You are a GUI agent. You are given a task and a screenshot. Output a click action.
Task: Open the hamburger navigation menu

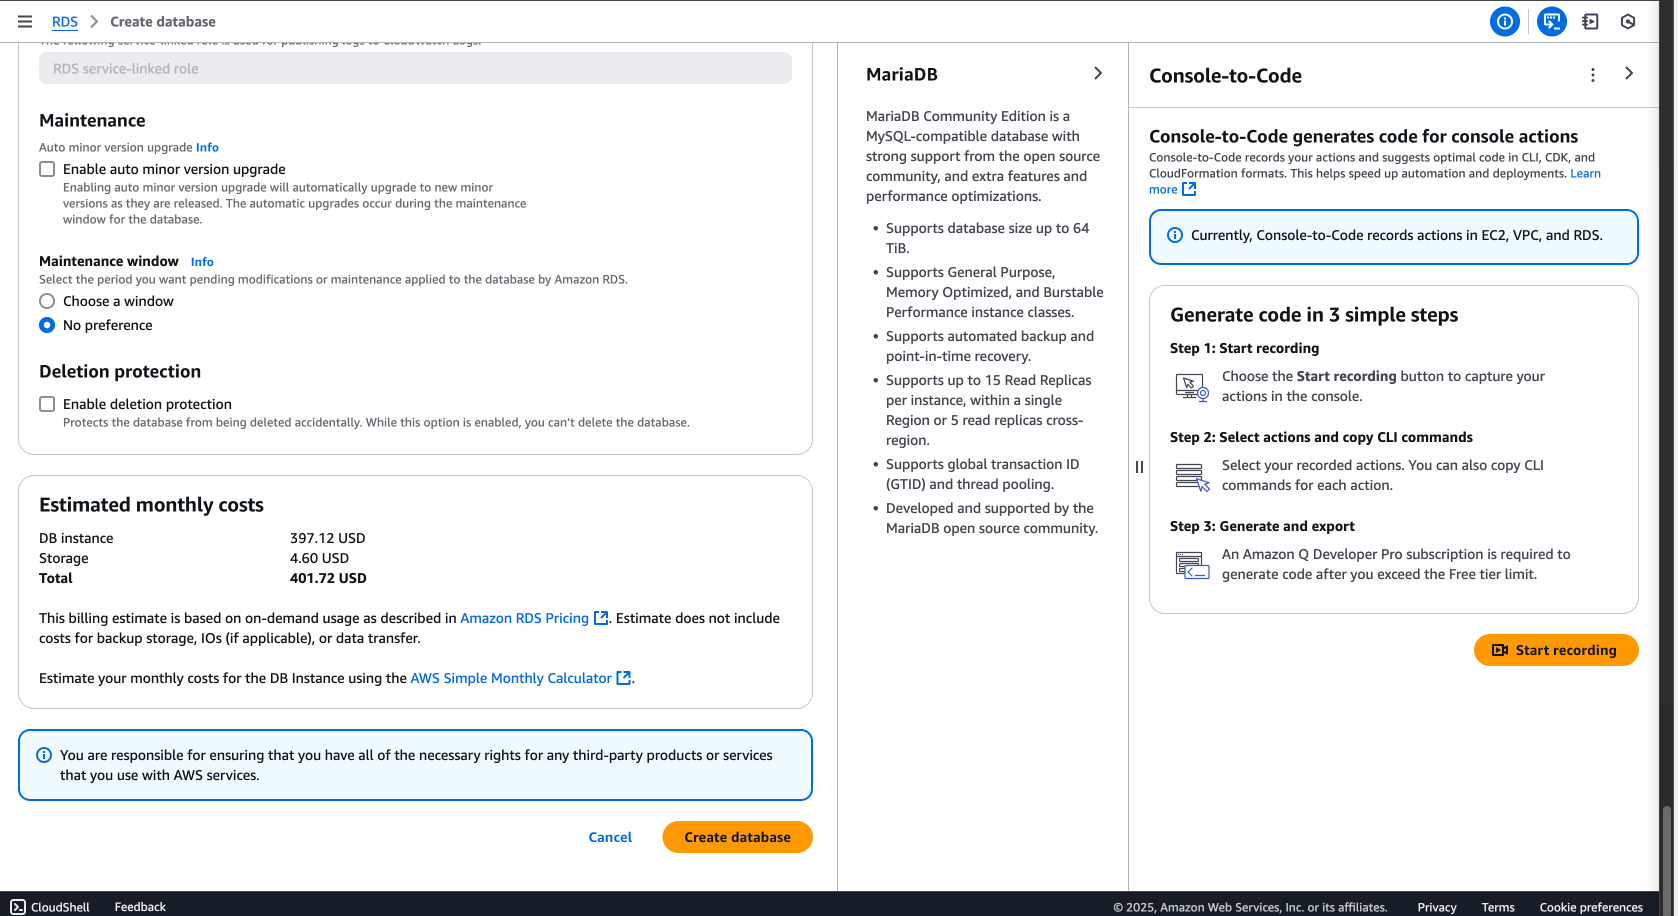(25, 21)
